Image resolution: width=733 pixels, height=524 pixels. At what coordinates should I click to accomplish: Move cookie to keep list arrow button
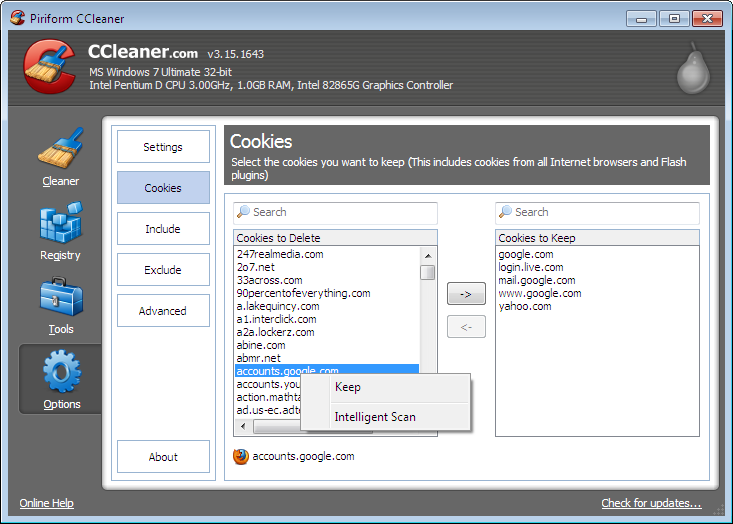[x=466, y=294]
